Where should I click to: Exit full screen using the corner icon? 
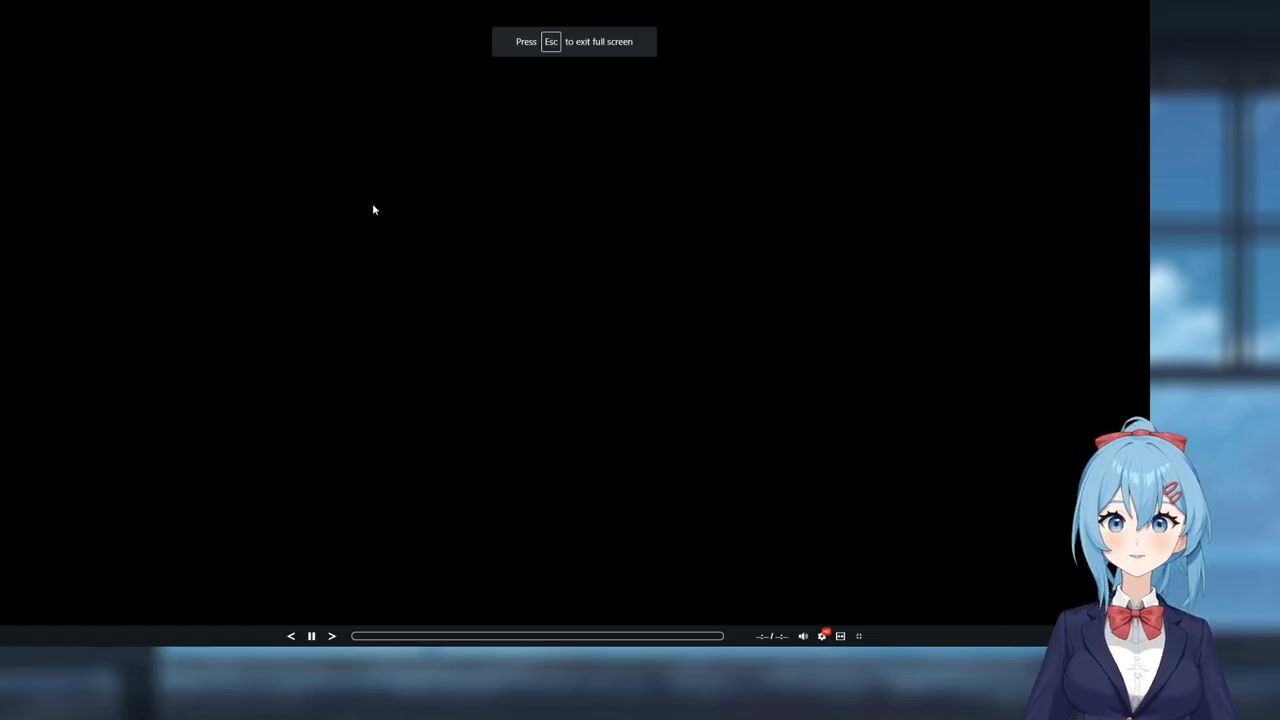859,636
